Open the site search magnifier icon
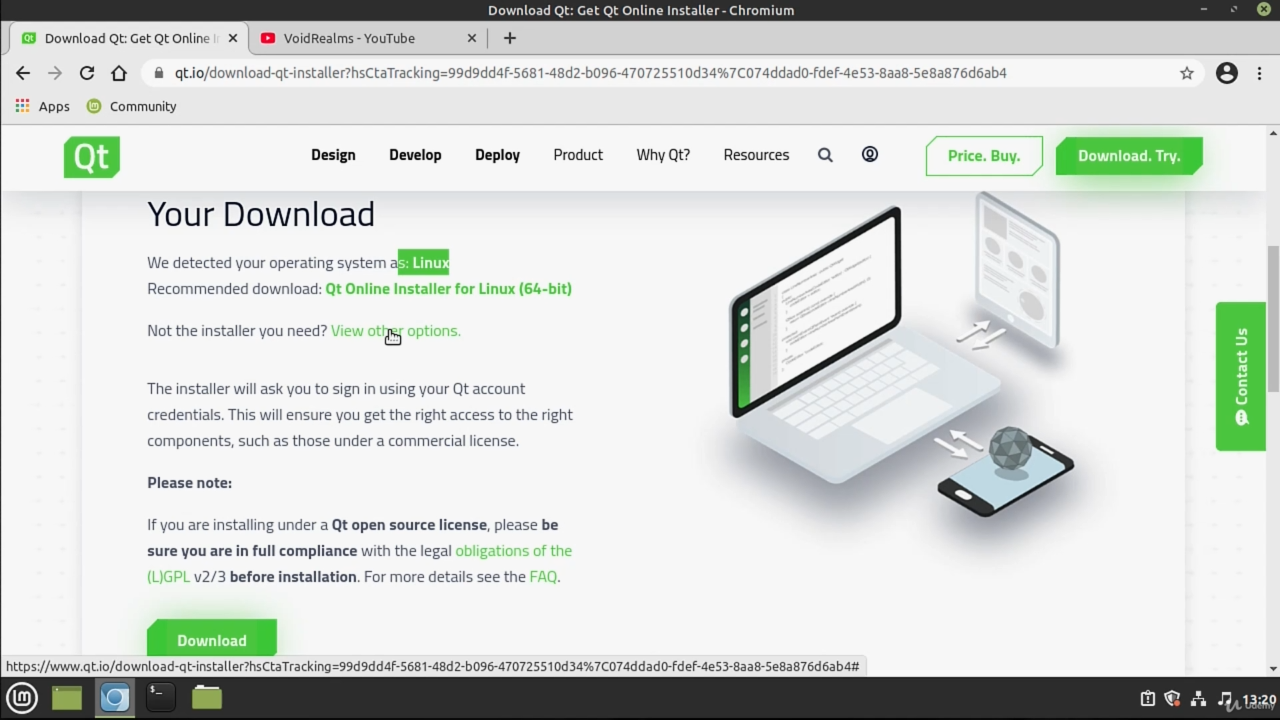Viewport: 1280px width, 720px height. click(825, 155)
